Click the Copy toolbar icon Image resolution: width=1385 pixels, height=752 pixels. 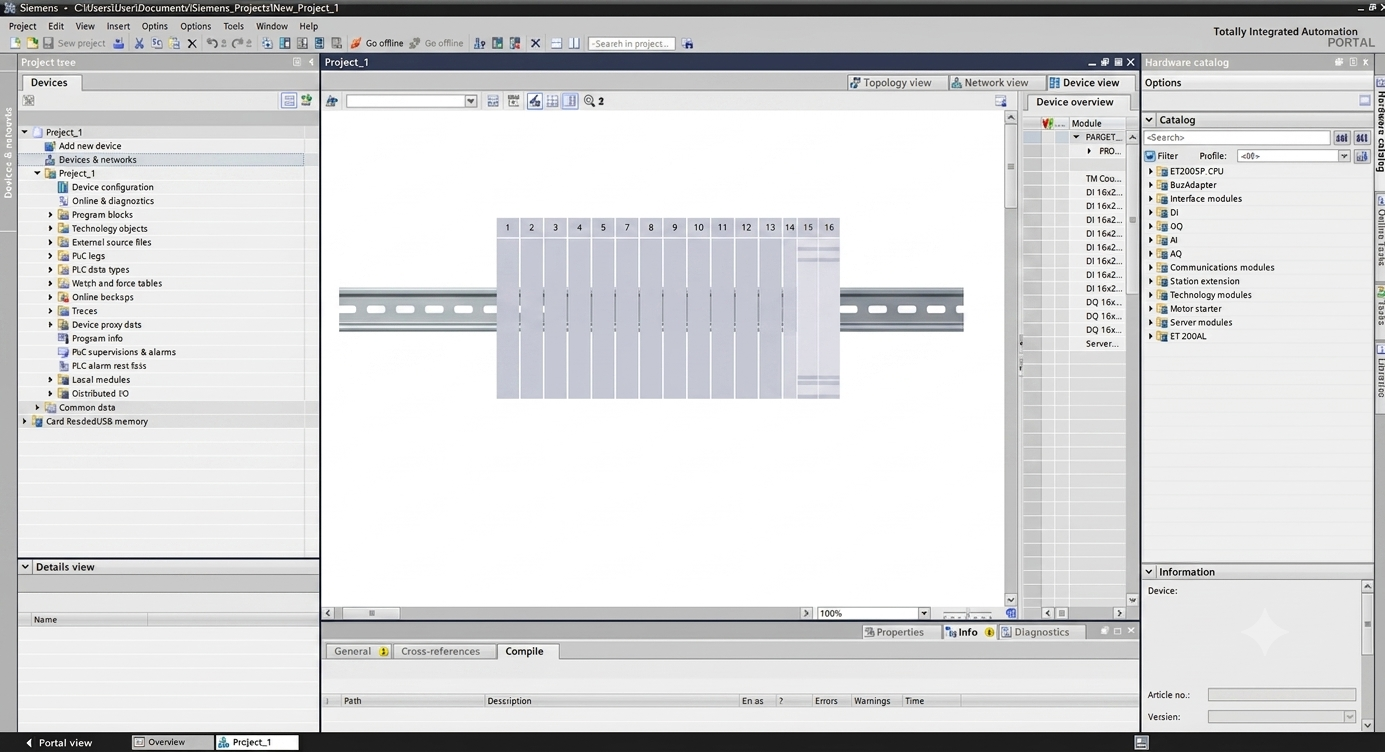click(157, 43)
